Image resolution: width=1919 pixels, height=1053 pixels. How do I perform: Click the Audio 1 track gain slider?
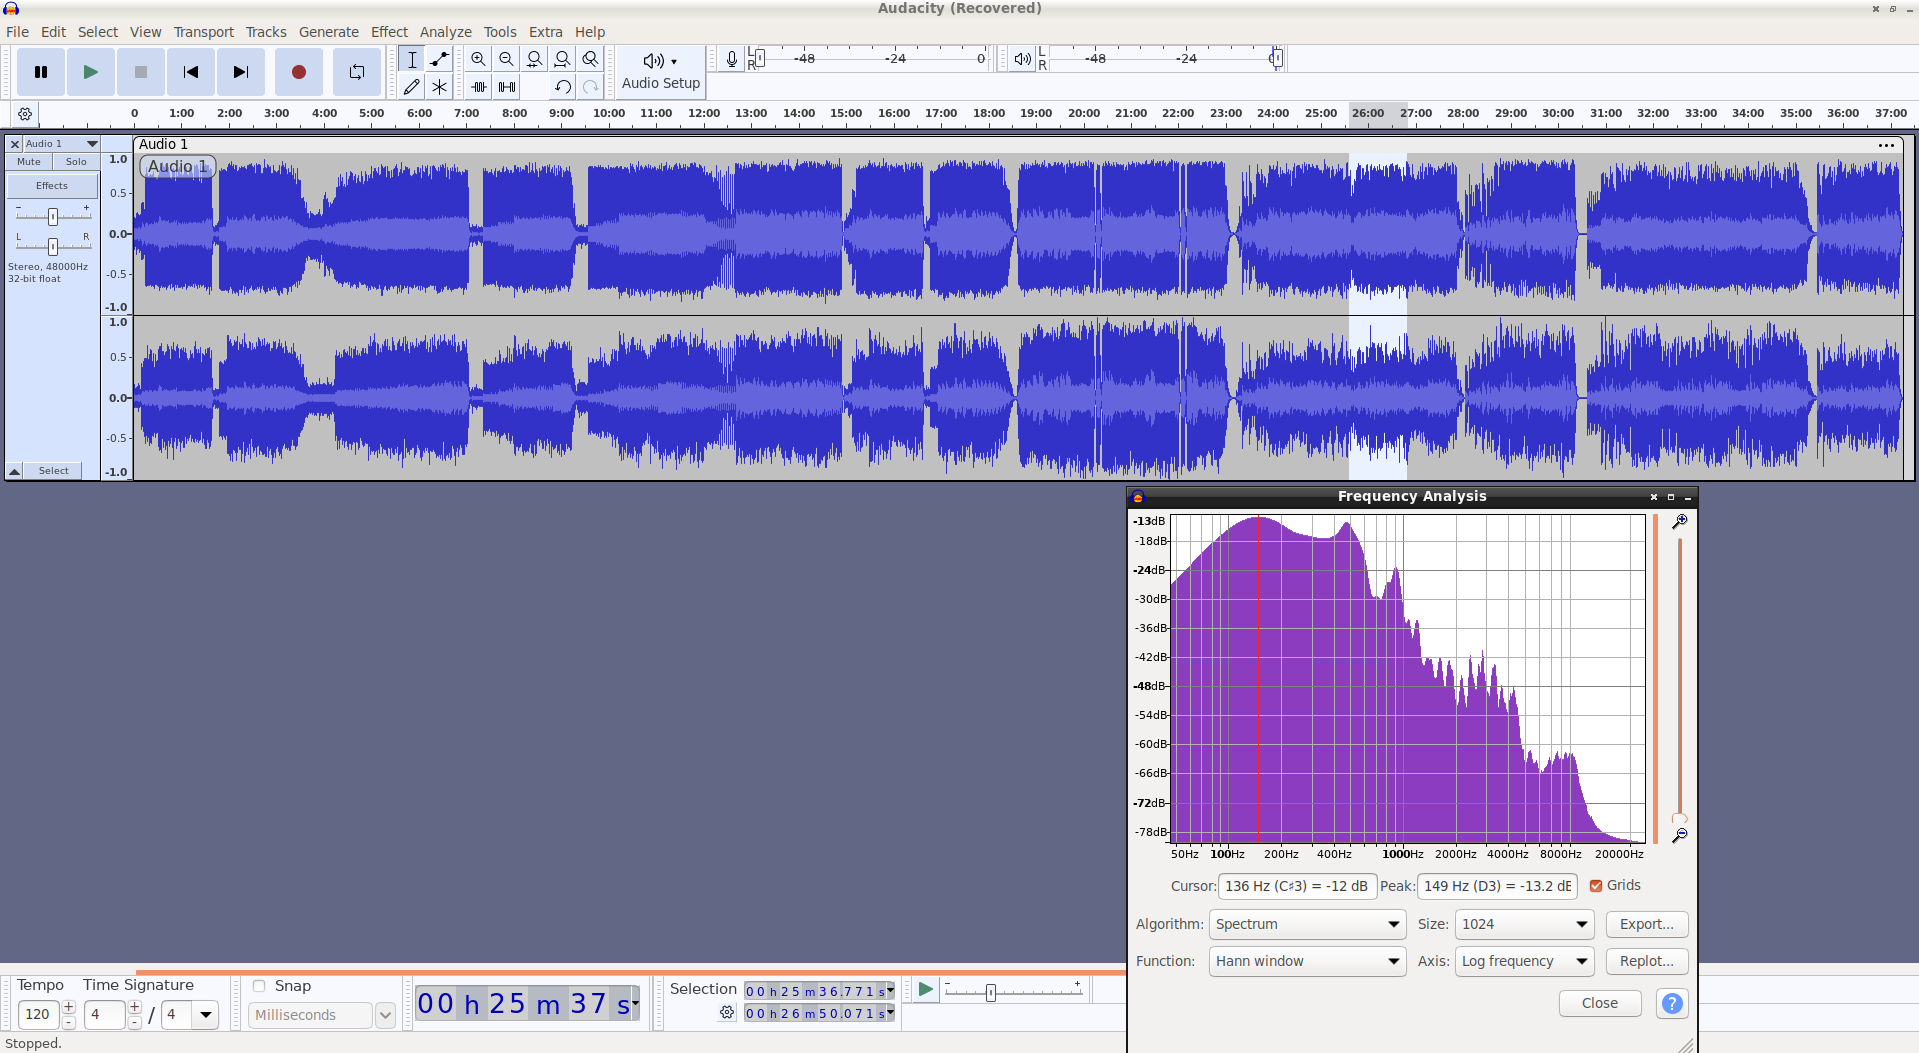pyautogui.click(x=53, y=215)
